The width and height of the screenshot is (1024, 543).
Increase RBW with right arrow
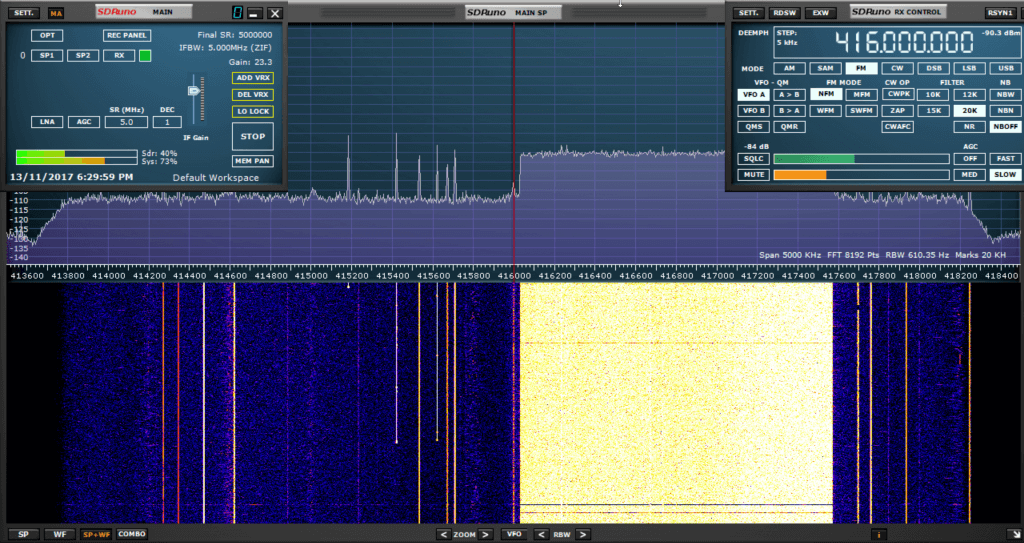tap(582, 534)
